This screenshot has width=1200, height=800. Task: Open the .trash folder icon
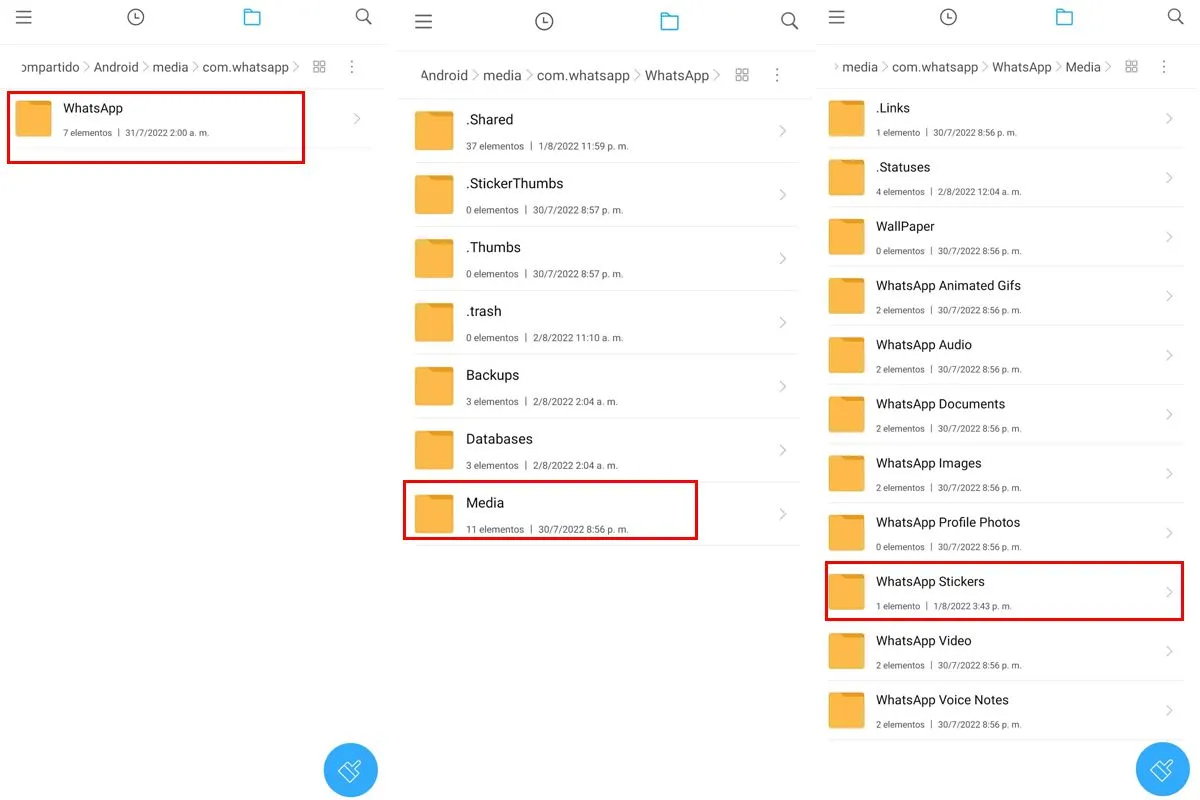tap(434, 323)
